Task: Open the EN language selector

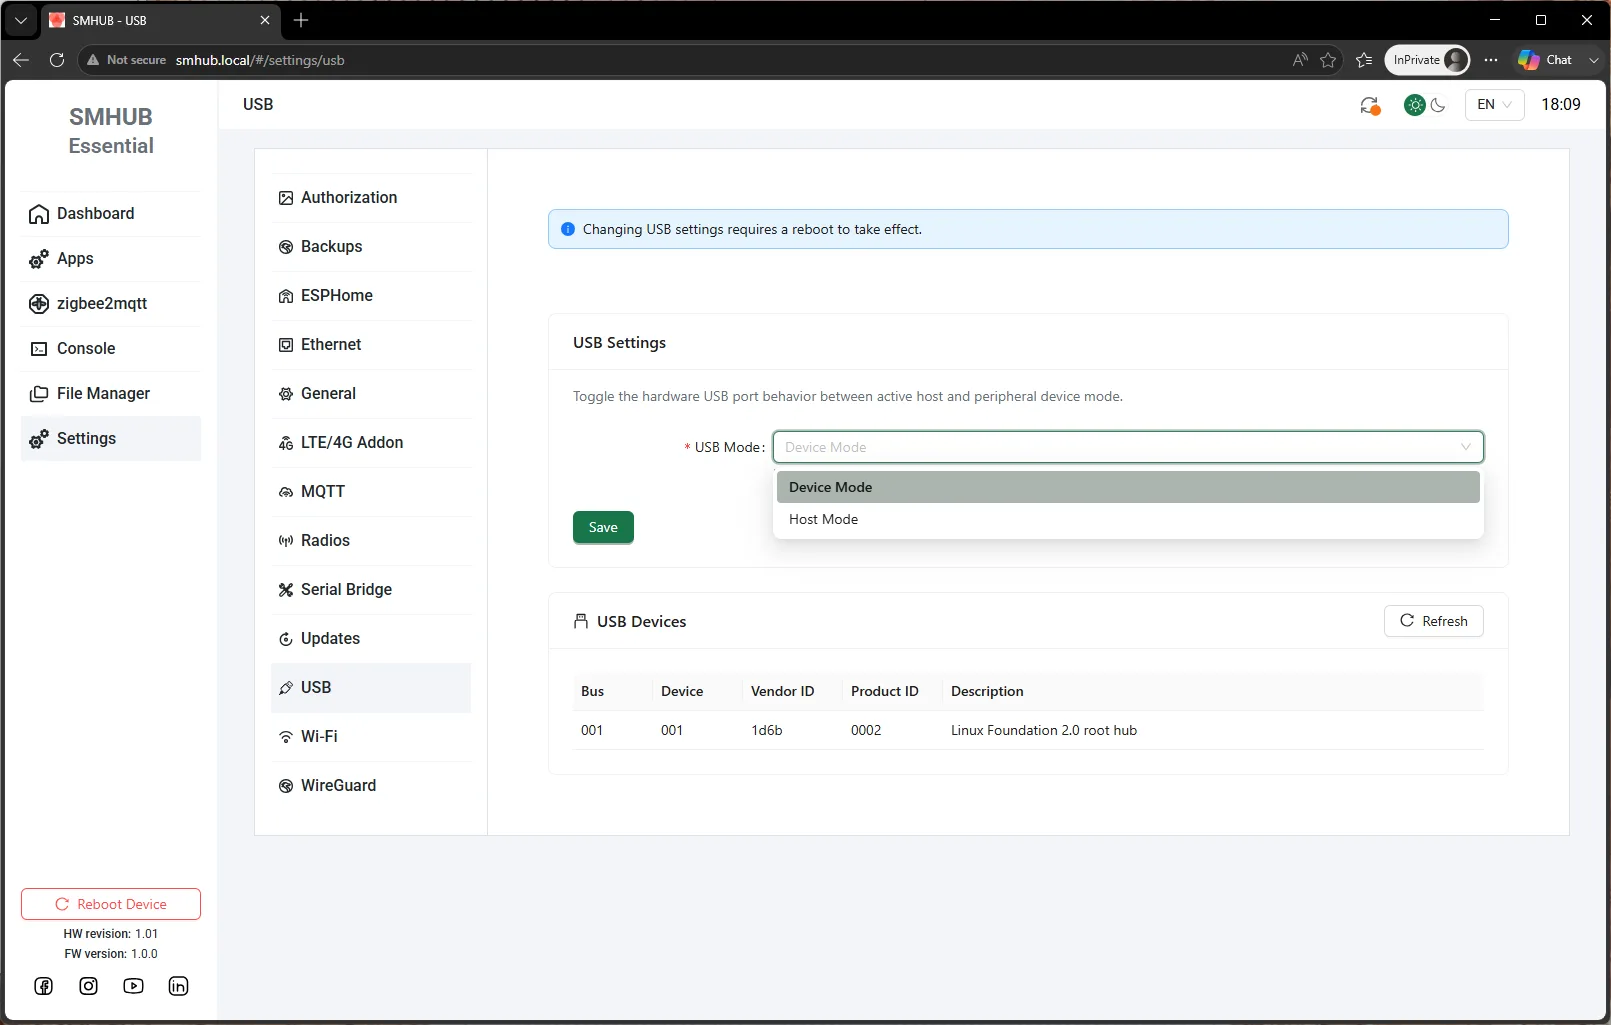Action: pyautogui.click(x=1494, y=104)
